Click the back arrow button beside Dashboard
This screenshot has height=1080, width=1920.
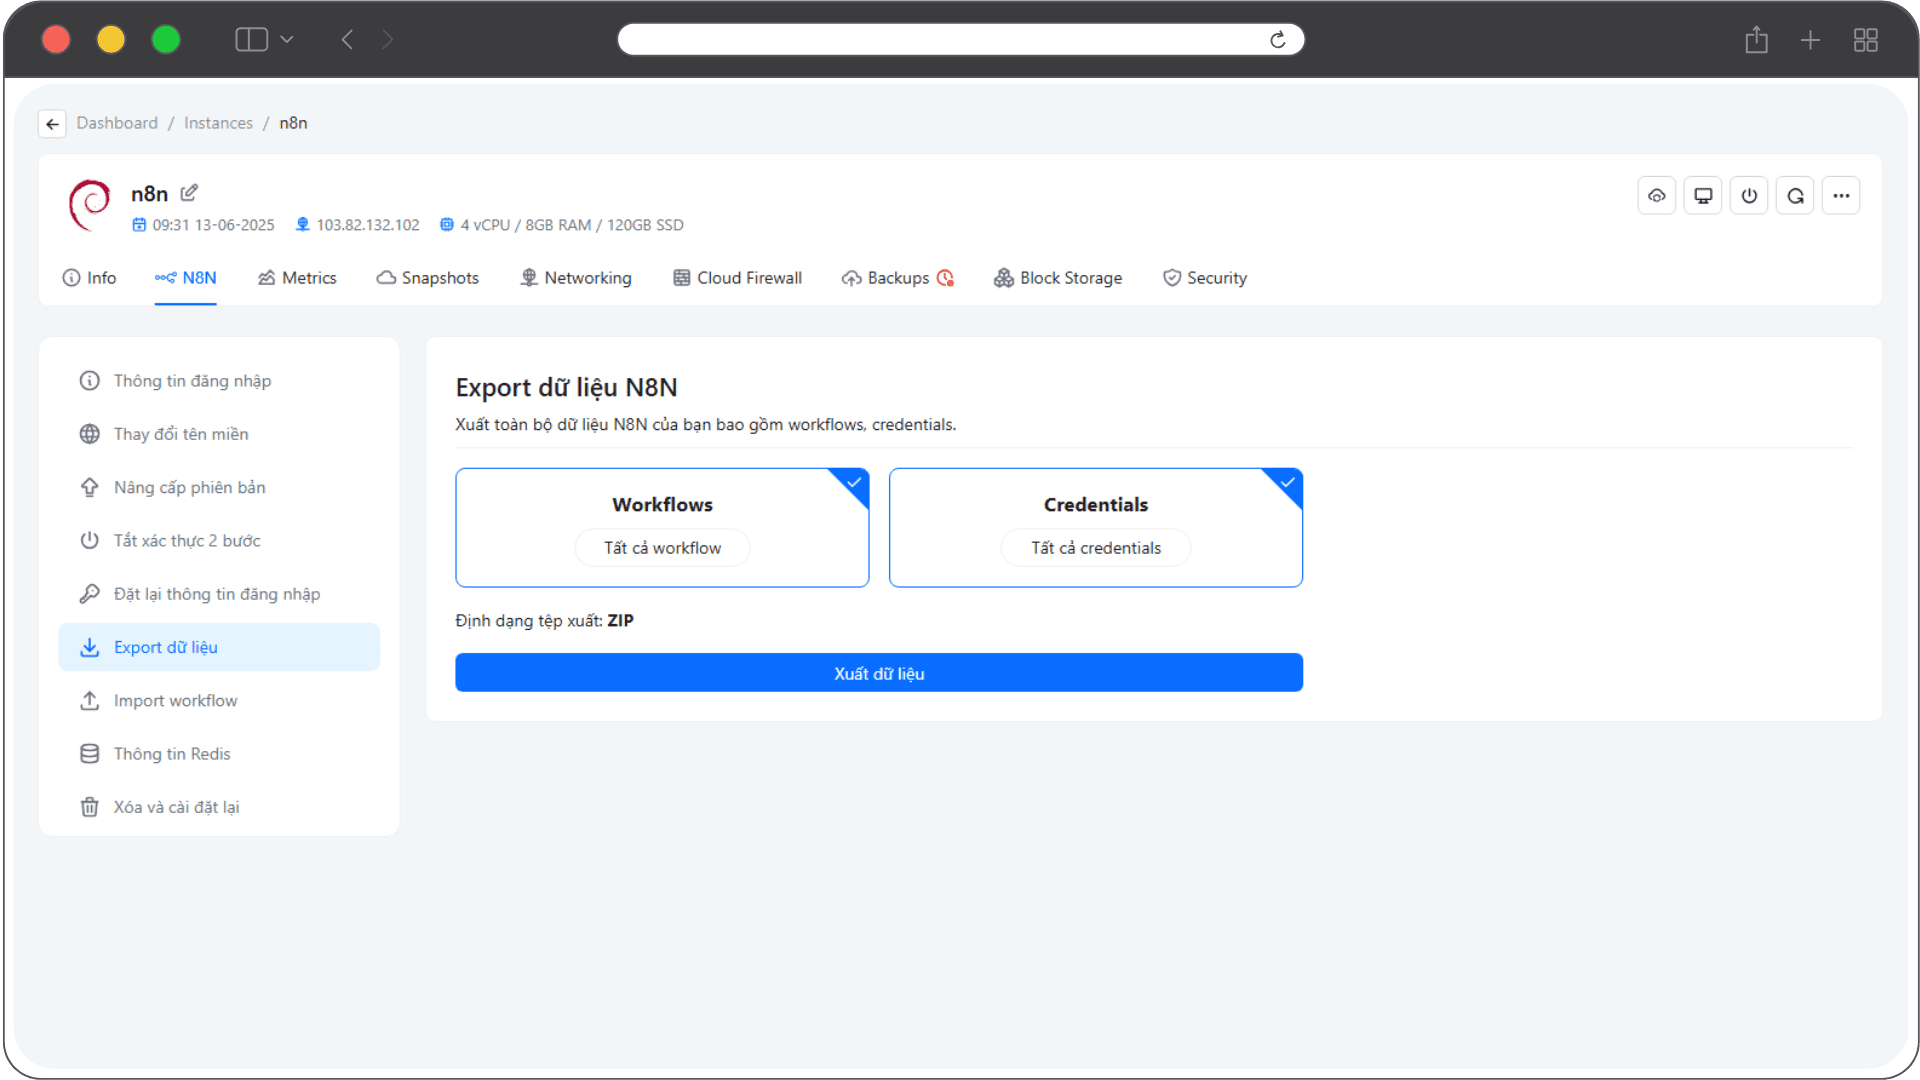[x=52, y=123]
